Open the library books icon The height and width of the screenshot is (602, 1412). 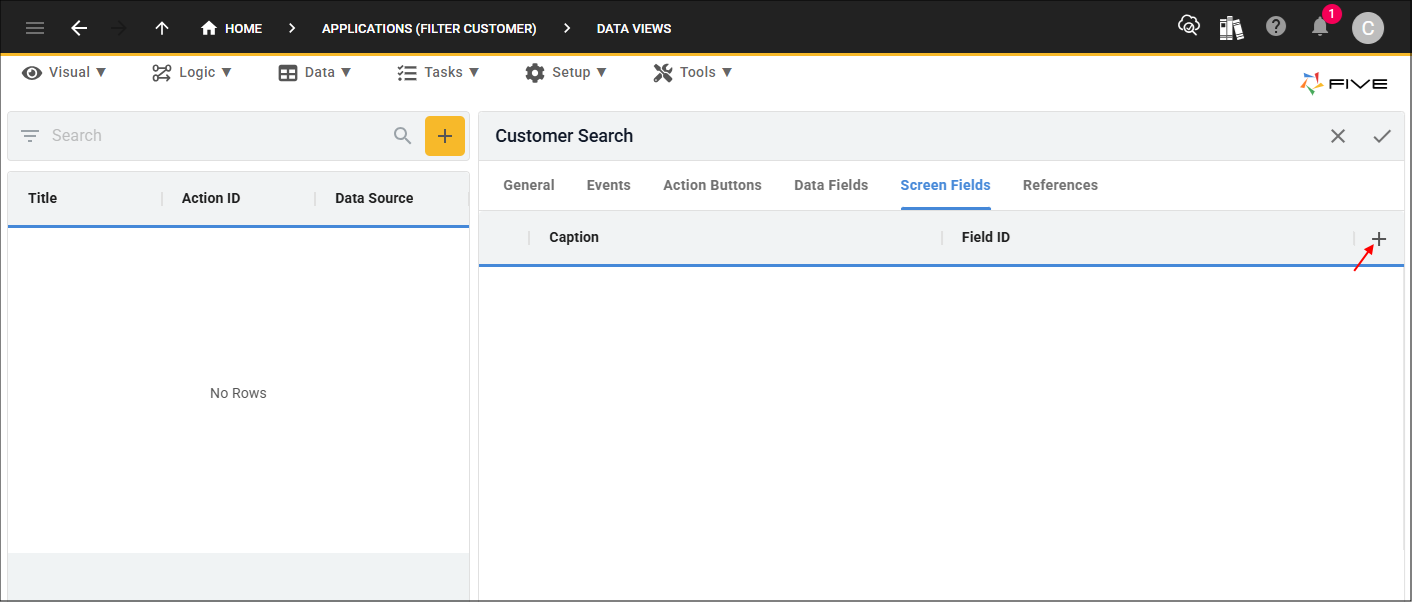pos(1231,28)
